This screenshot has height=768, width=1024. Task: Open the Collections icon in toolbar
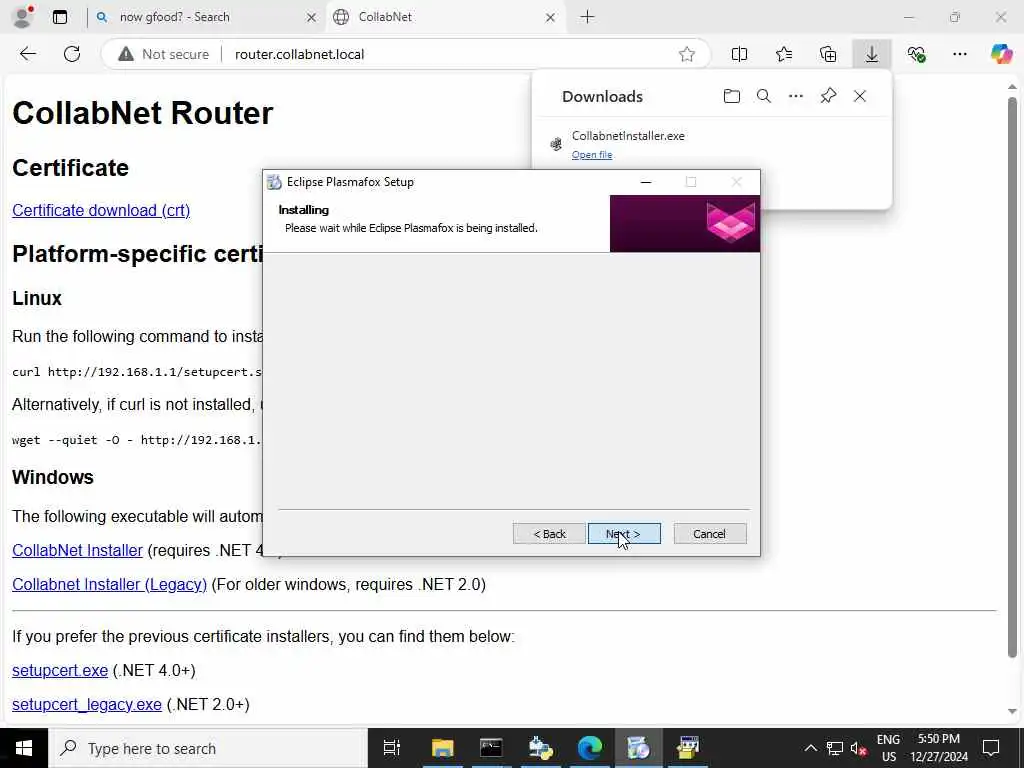pyautogui.click(x=828, y=54)
